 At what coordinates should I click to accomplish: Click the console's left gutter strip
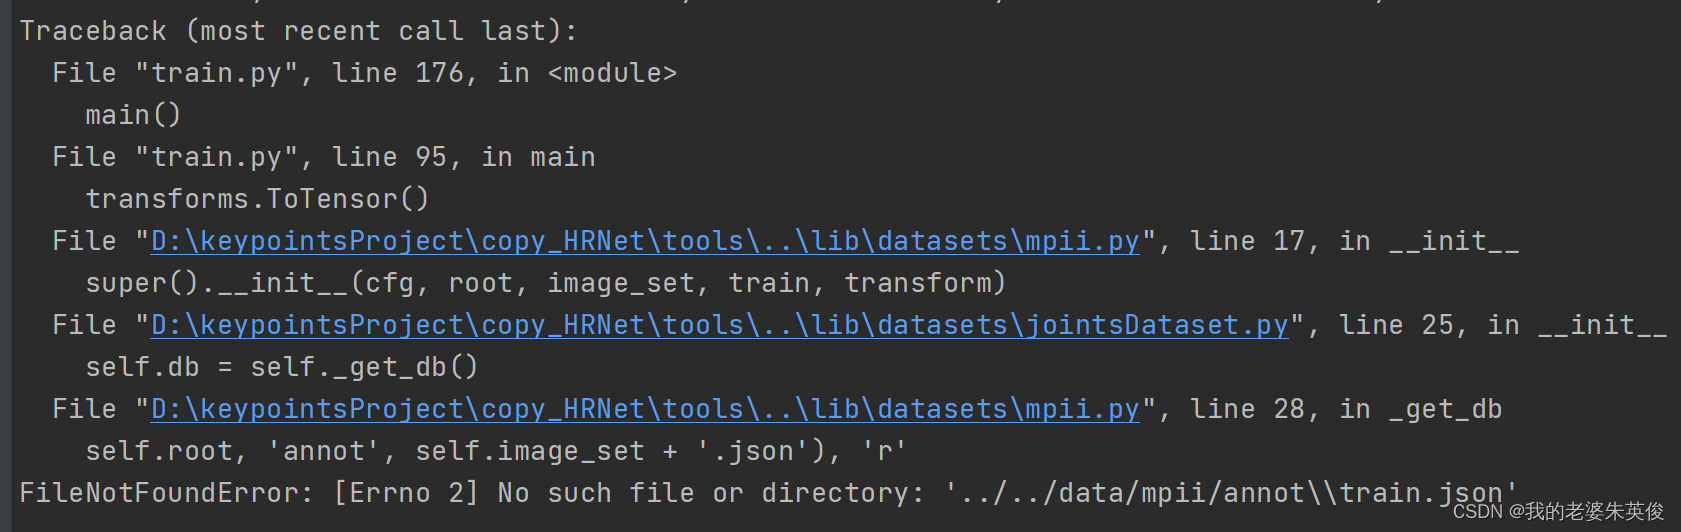point(5,266)
